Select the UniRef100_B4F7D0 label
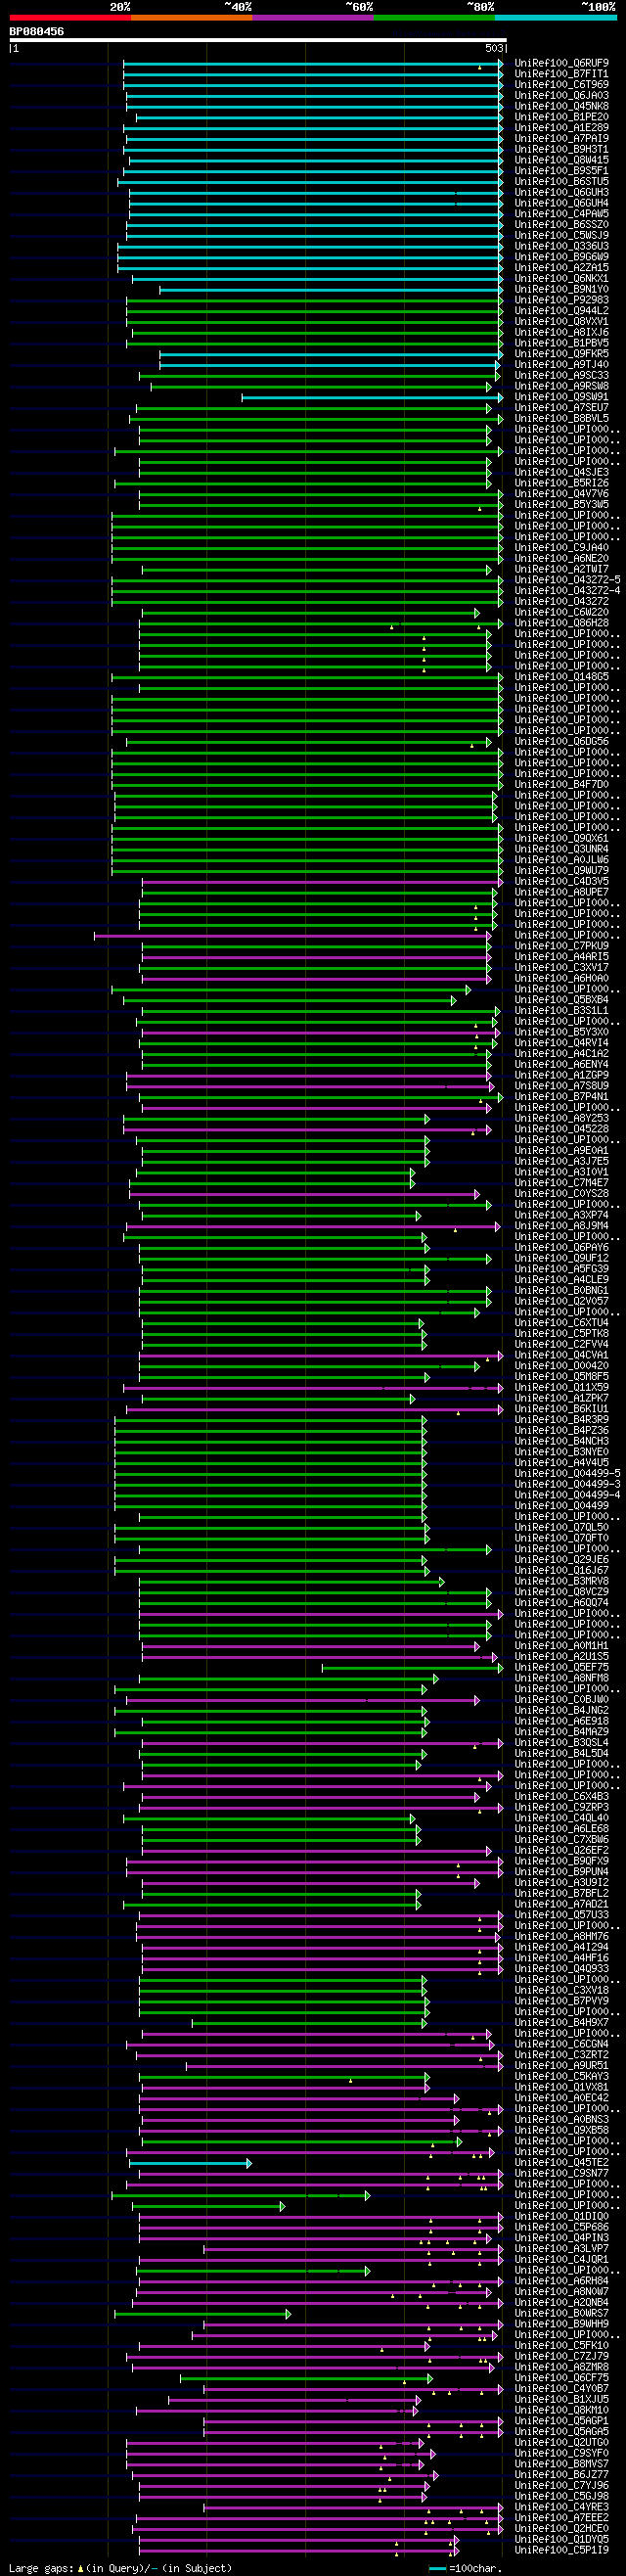The height and width of the screenshot is (2576, 626). (562, 784)
